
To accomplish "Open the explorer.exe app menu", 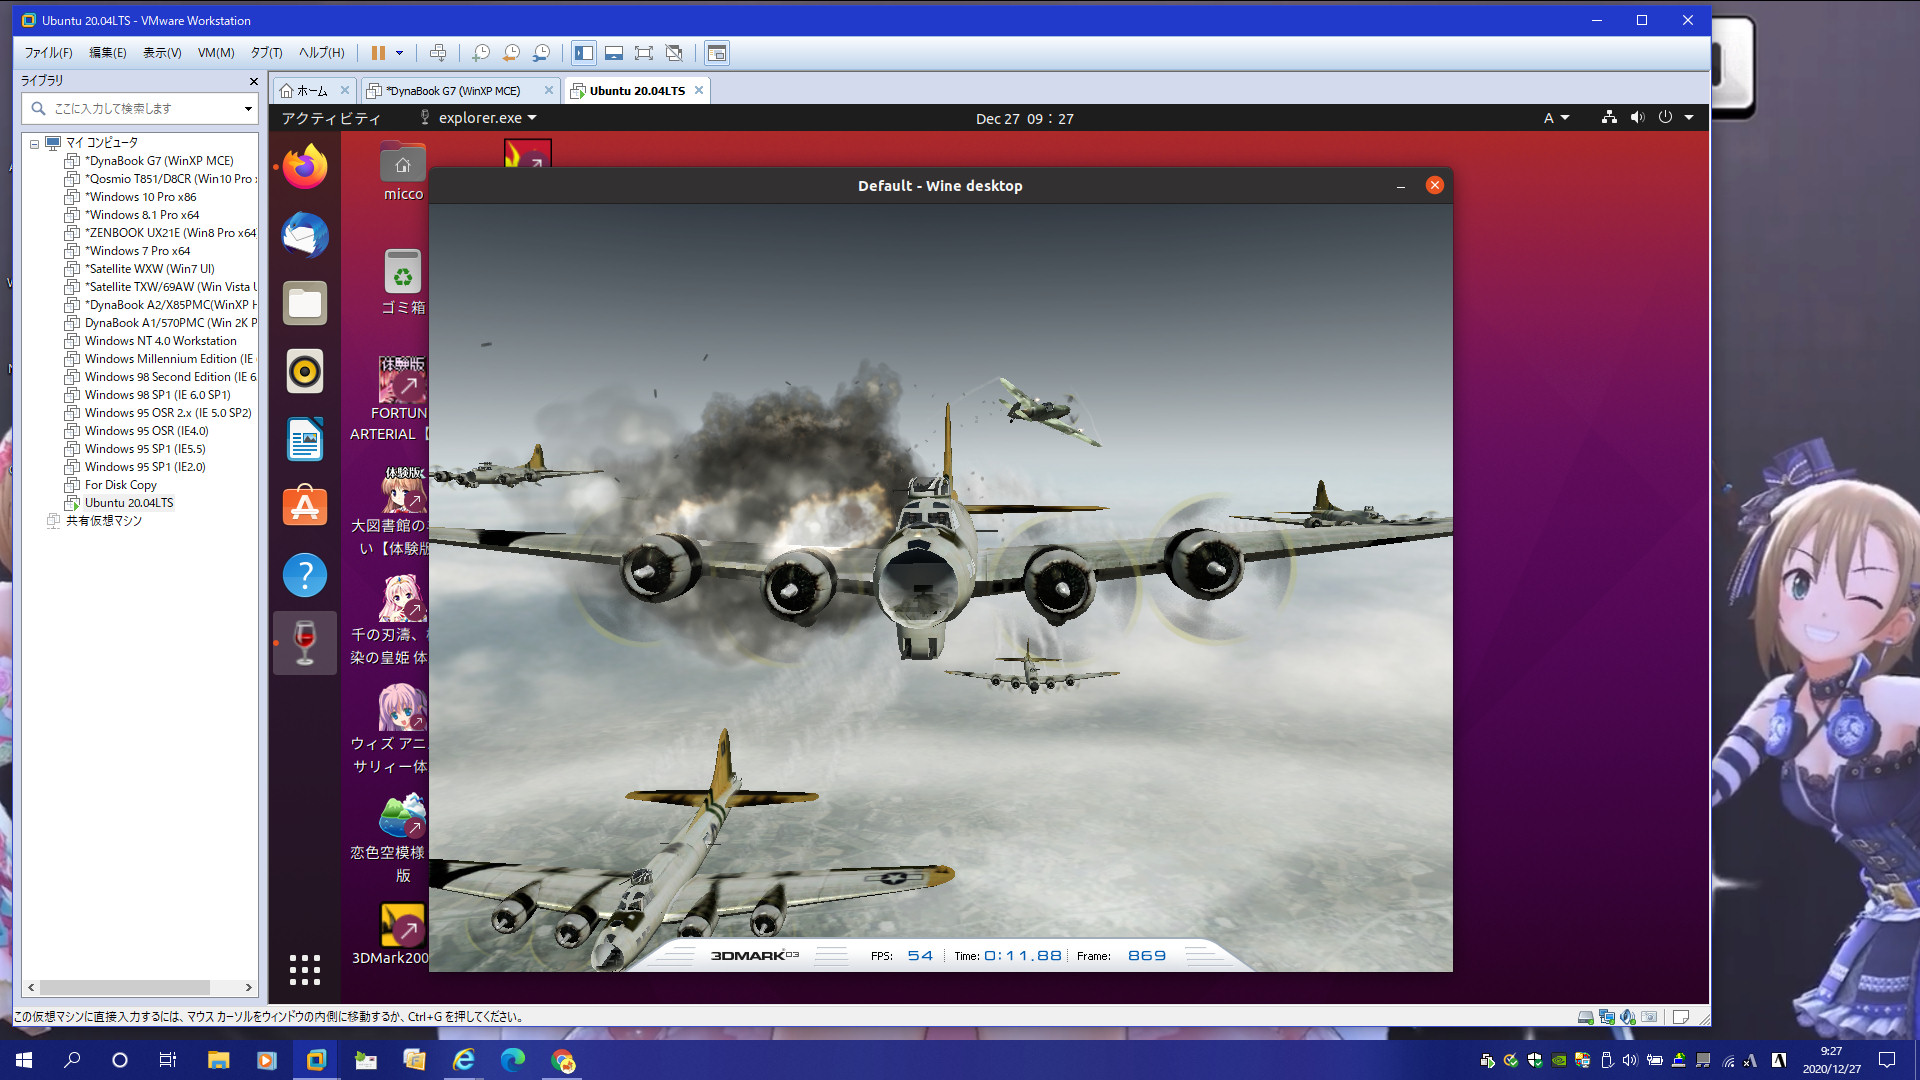I will [x=479, y=118].
